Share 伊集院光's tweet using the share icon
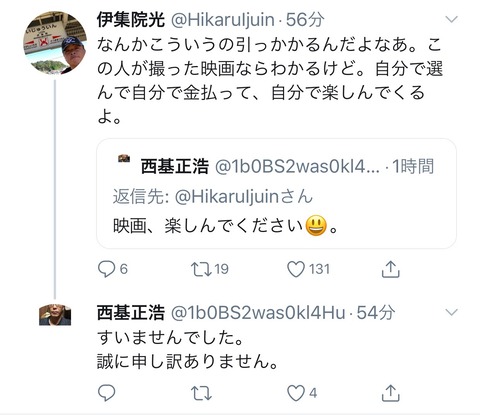This screenshot has height=415, width=480. (390, 269)
